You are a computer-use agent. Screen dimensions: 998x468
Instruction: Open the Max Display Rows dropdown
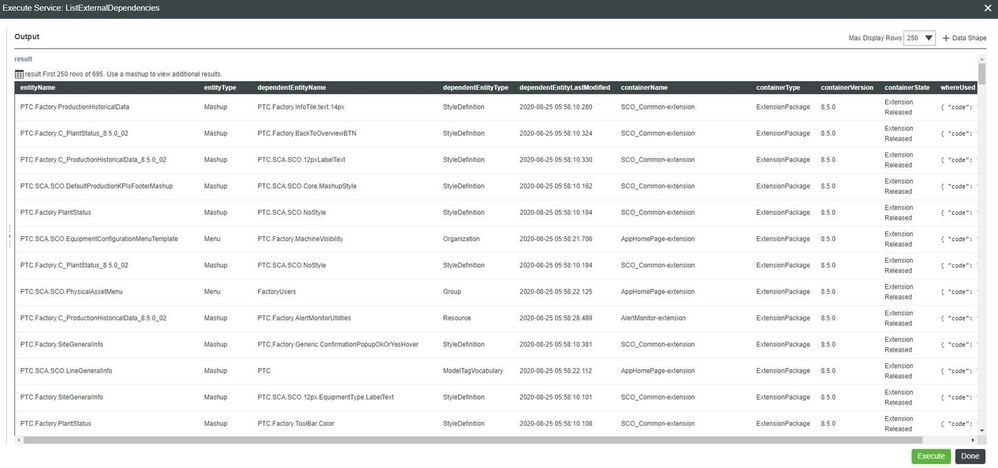(920, 38)
